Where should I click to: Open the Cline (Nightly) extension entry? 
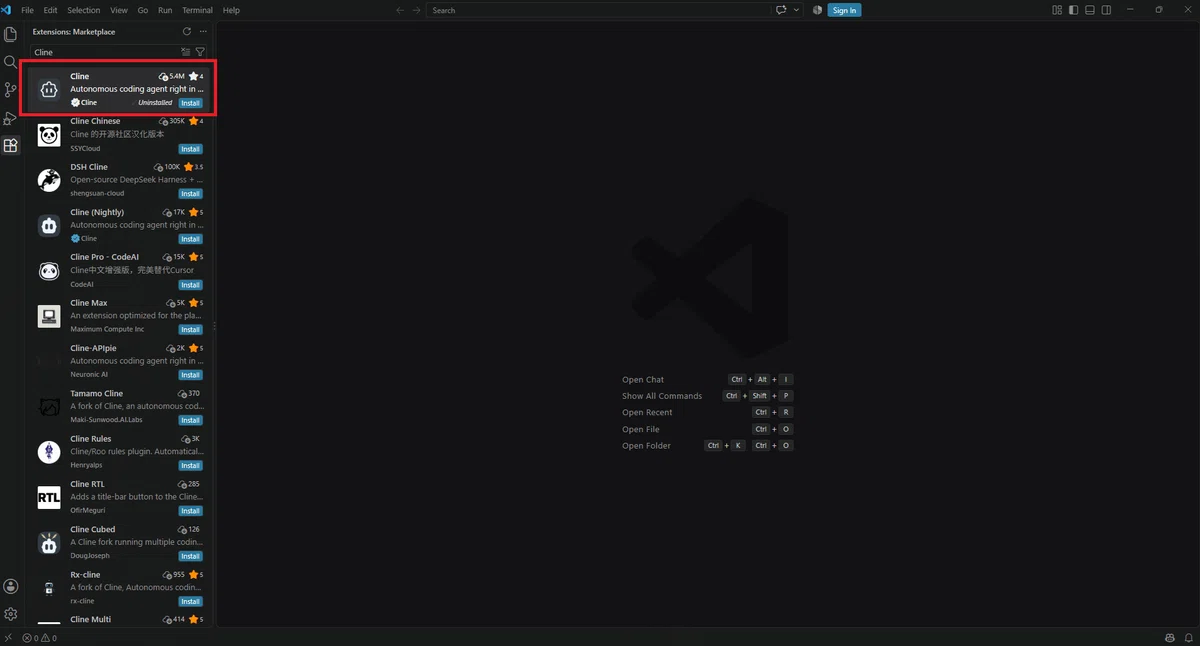click(x=120, y=226)
